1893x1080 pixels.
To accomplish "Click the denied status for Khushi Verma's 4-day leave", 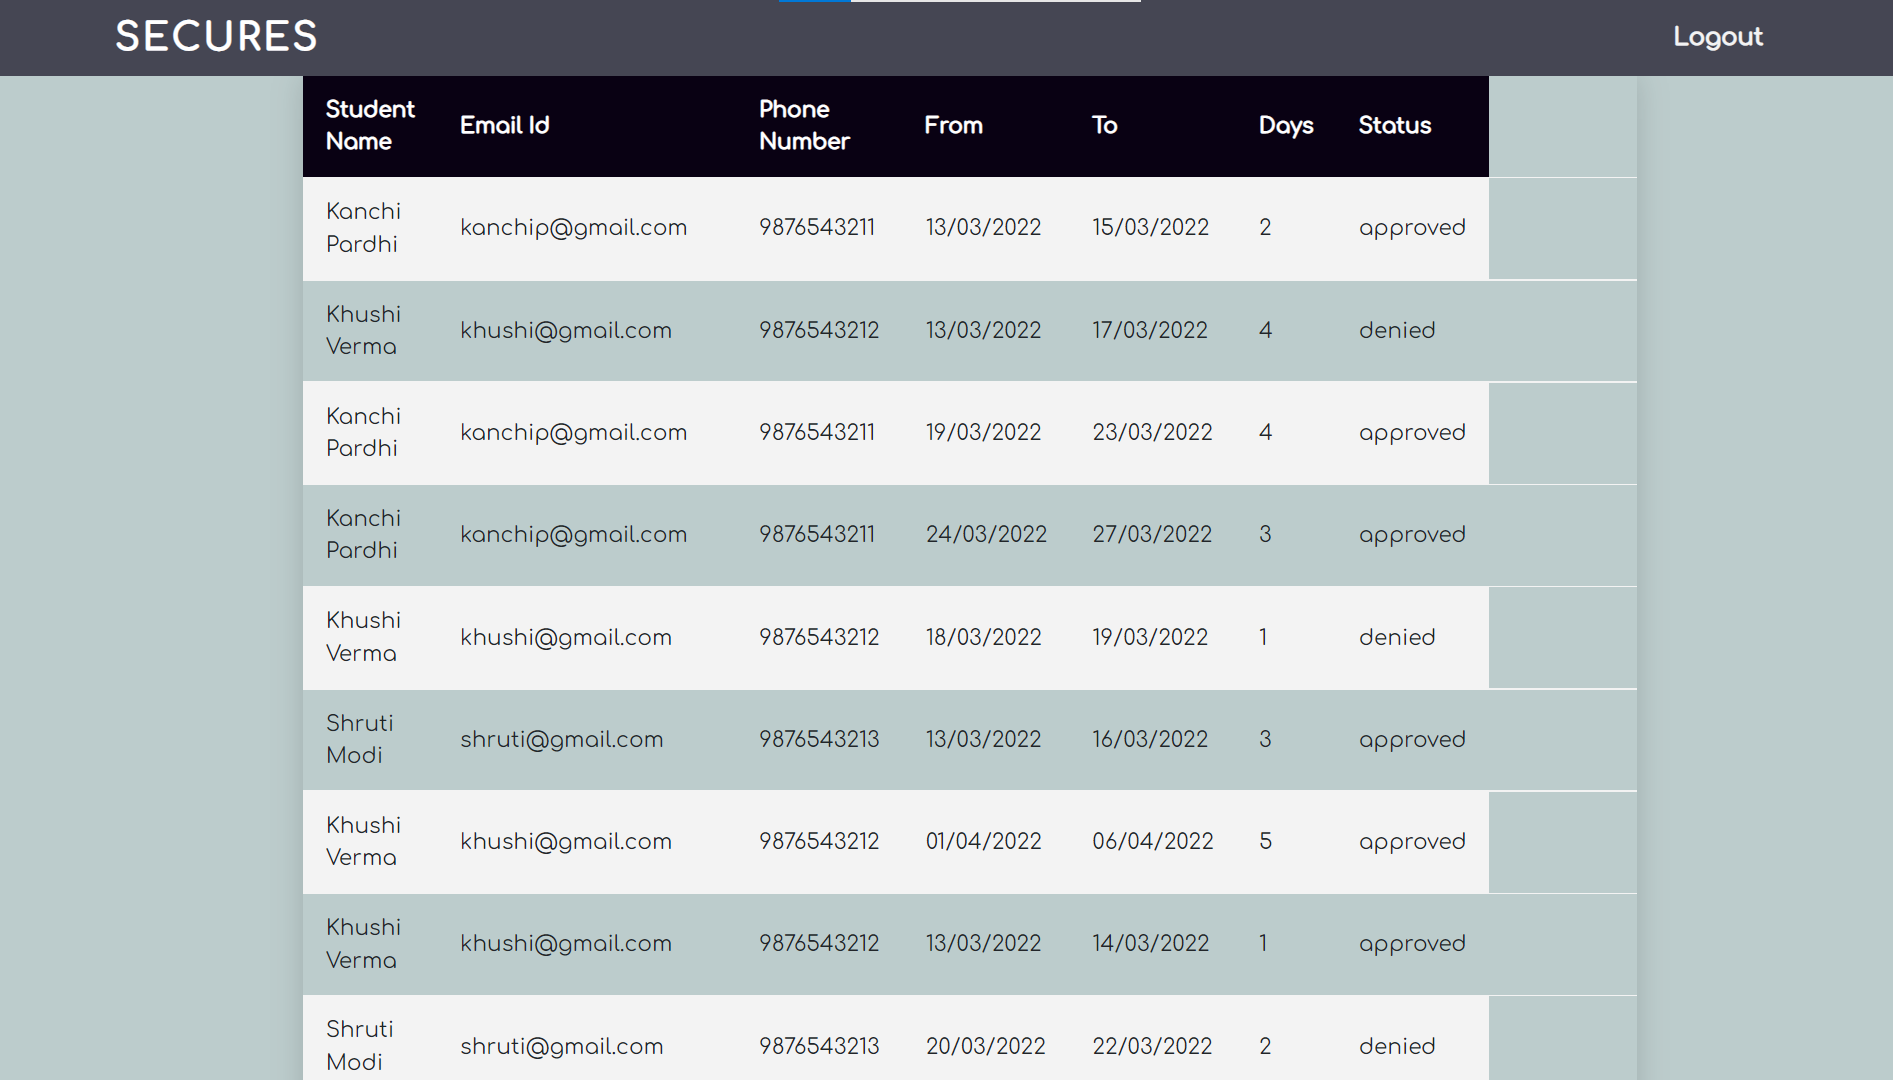I will tap(1396, 330).
